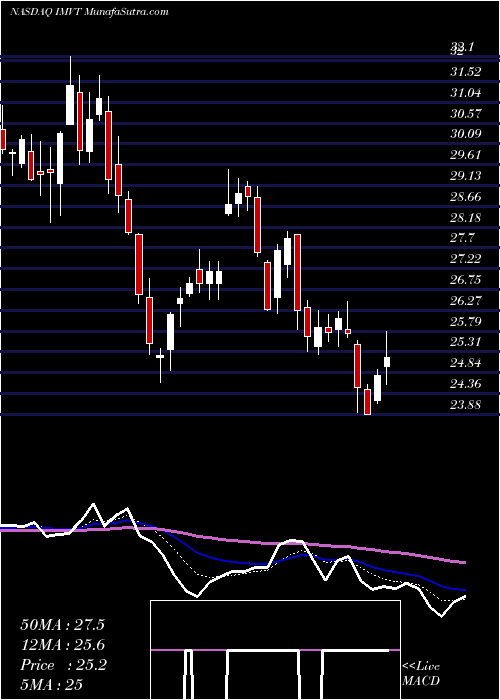Click the NASDAQ IMVT MunafaSutra.com title

89,12
